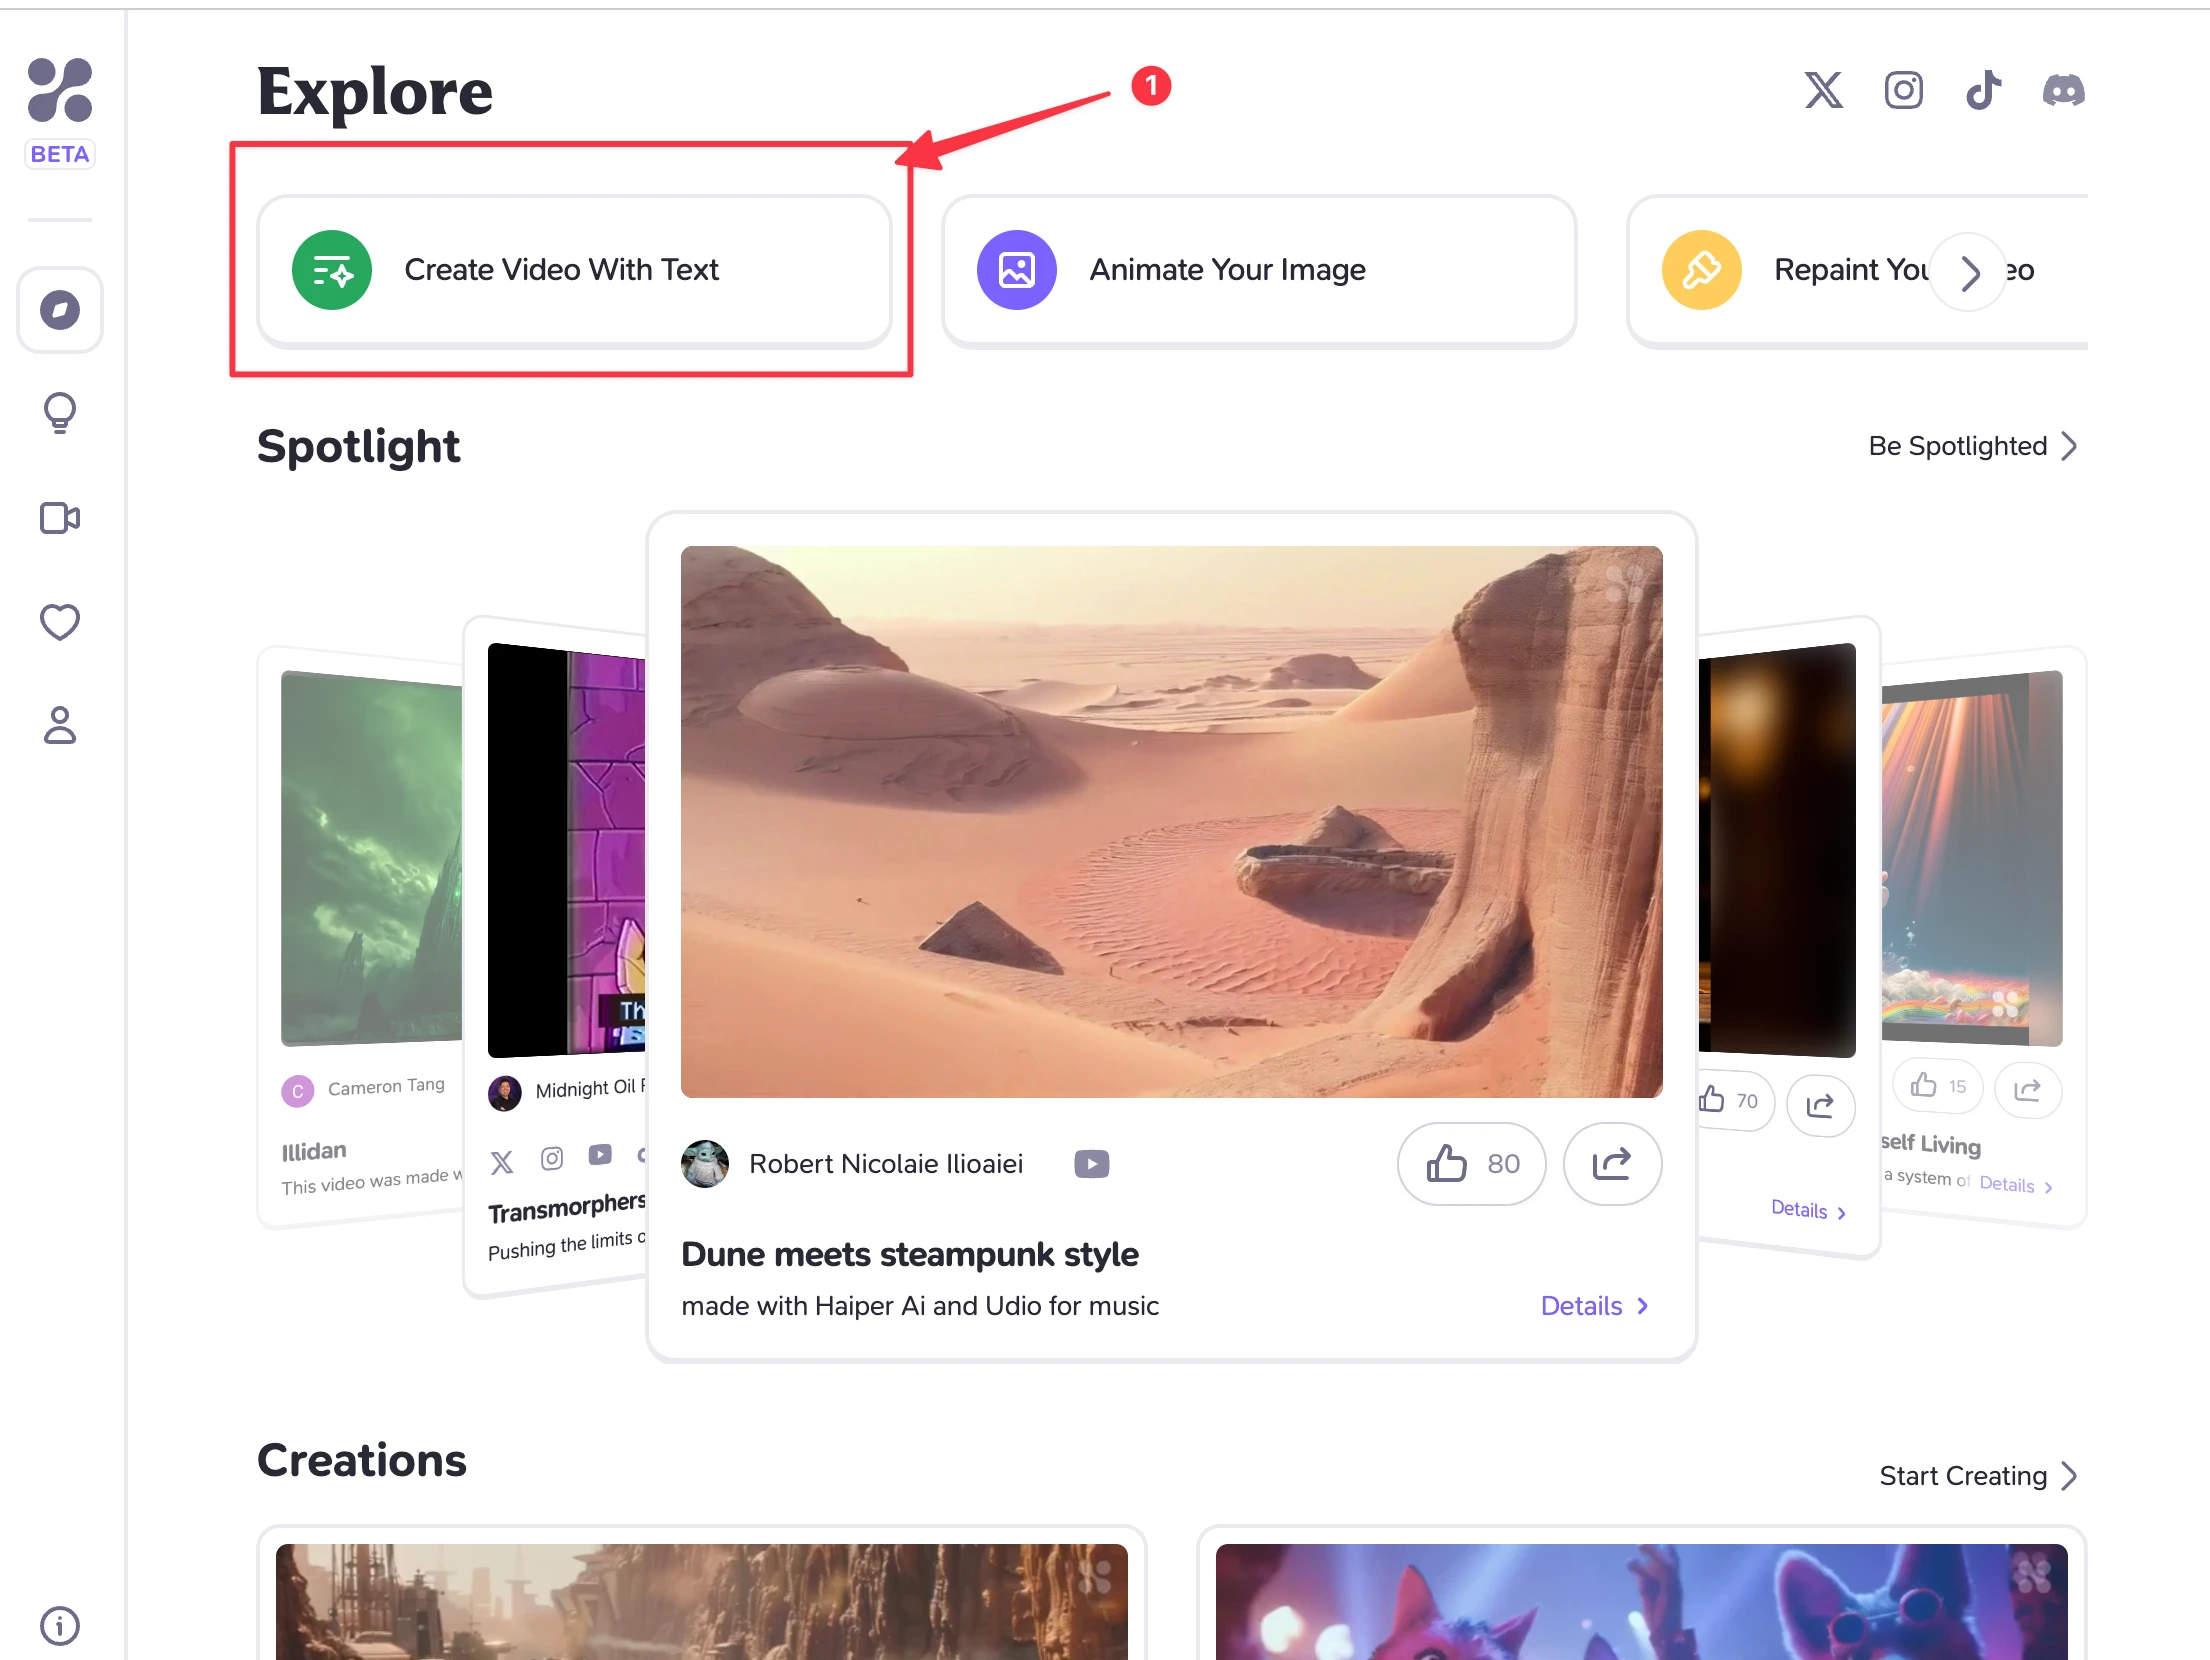Click the Cameron Tang author name
Screen dimensions: 2210x1660
386,1086
